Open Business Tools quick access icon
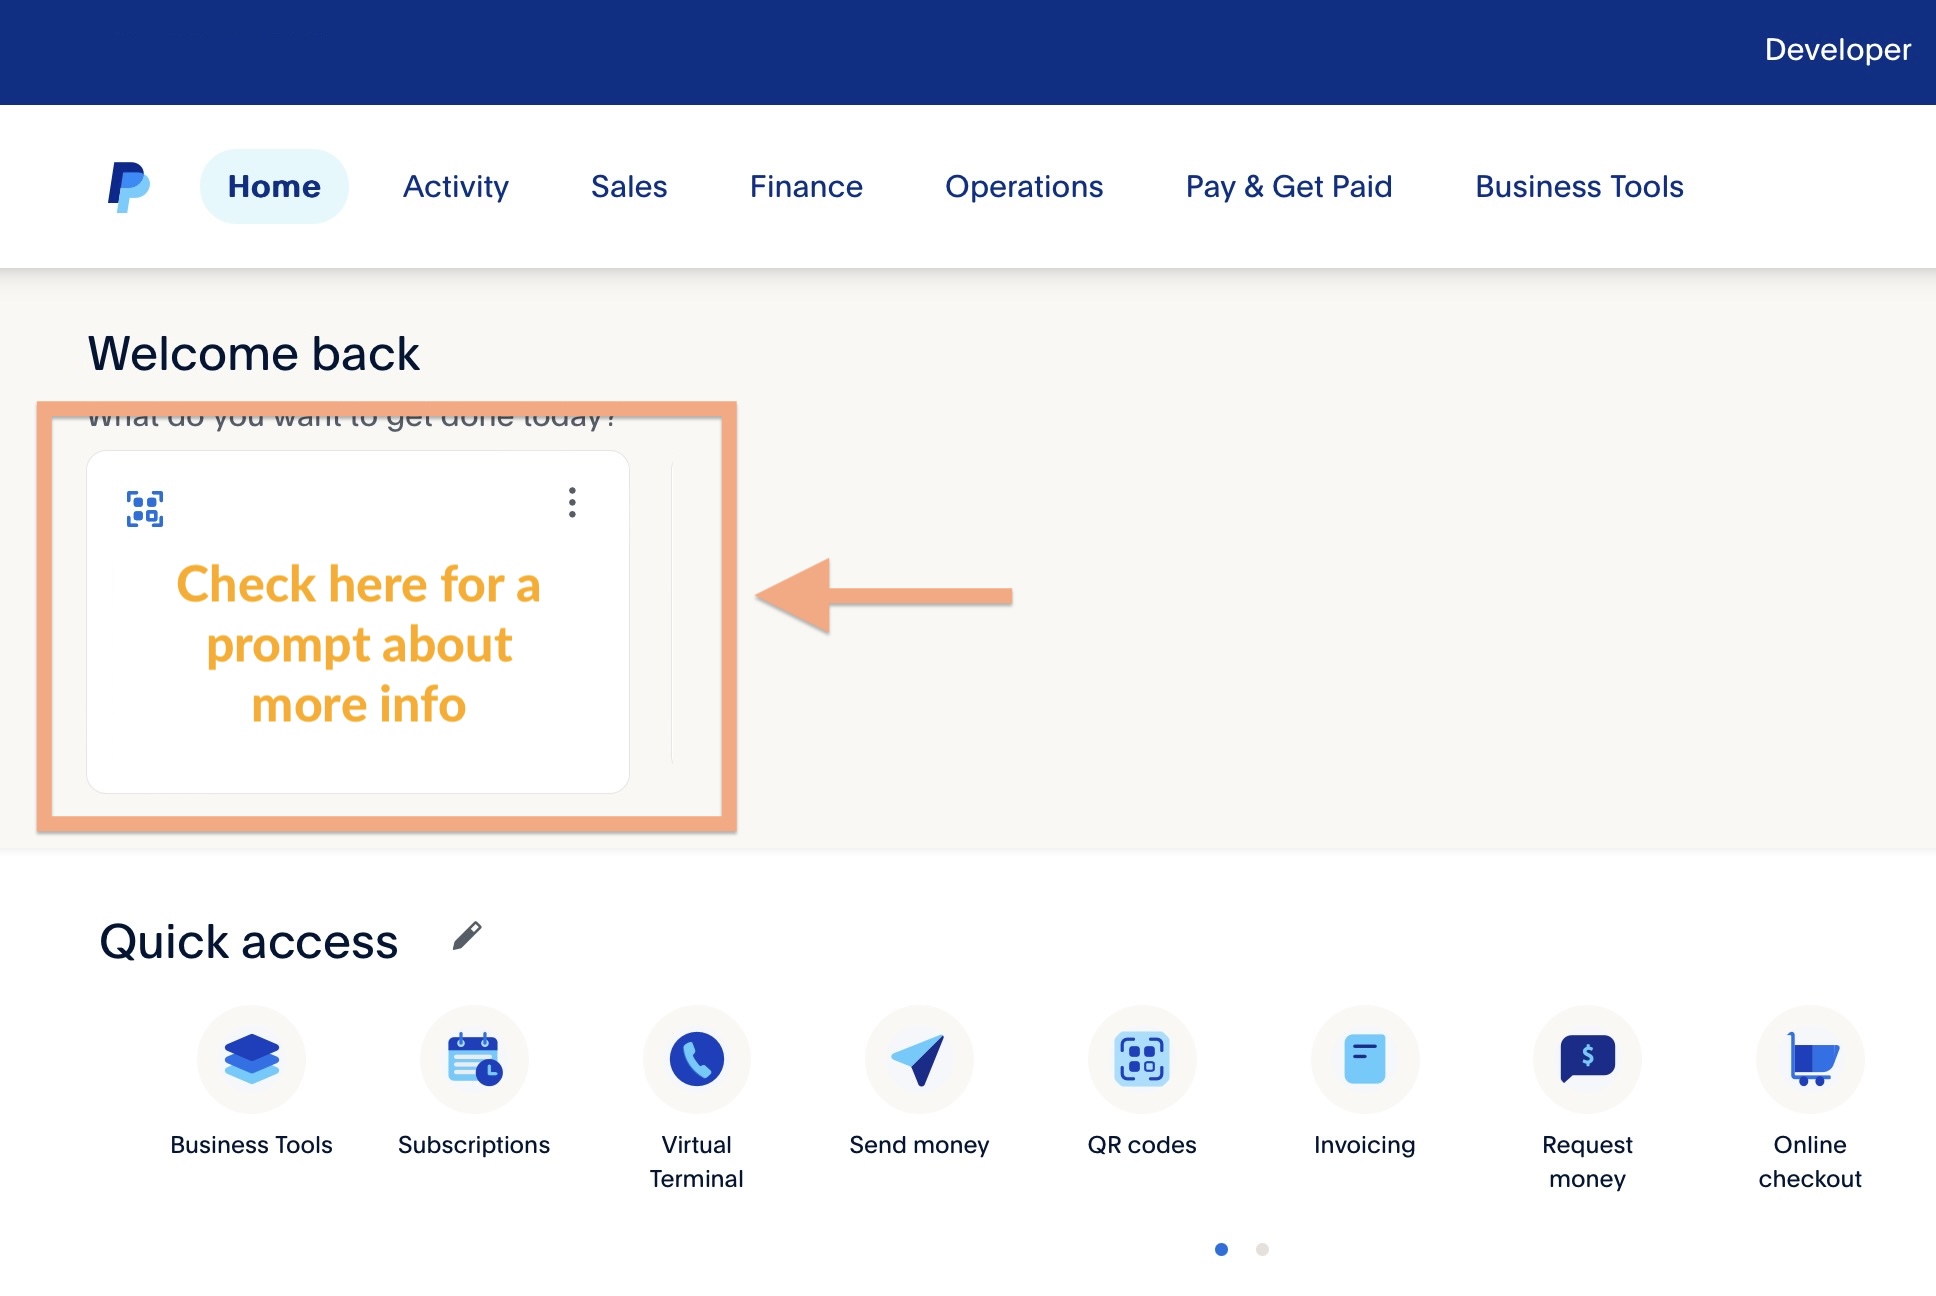This screenshot has width=1936, height=1296. (251, 1059)
